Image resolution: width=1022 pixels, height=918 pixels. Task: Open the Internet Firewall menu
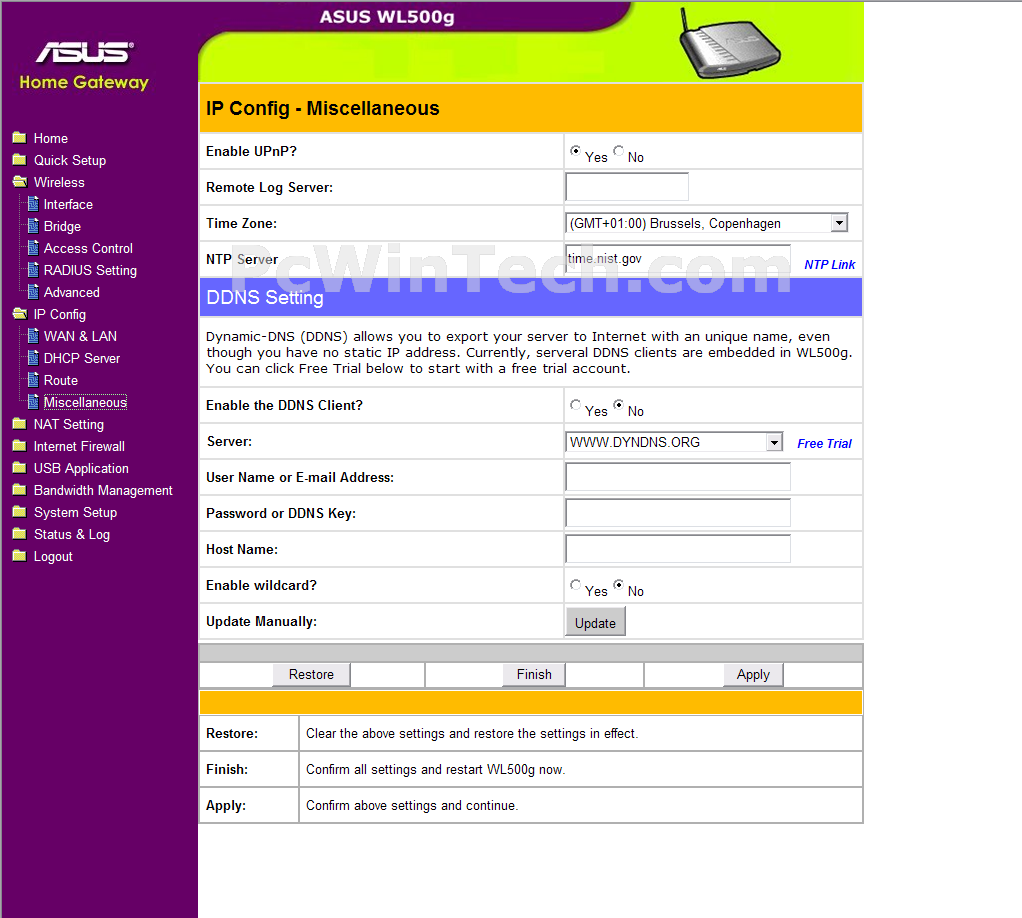tap(79, 447)
